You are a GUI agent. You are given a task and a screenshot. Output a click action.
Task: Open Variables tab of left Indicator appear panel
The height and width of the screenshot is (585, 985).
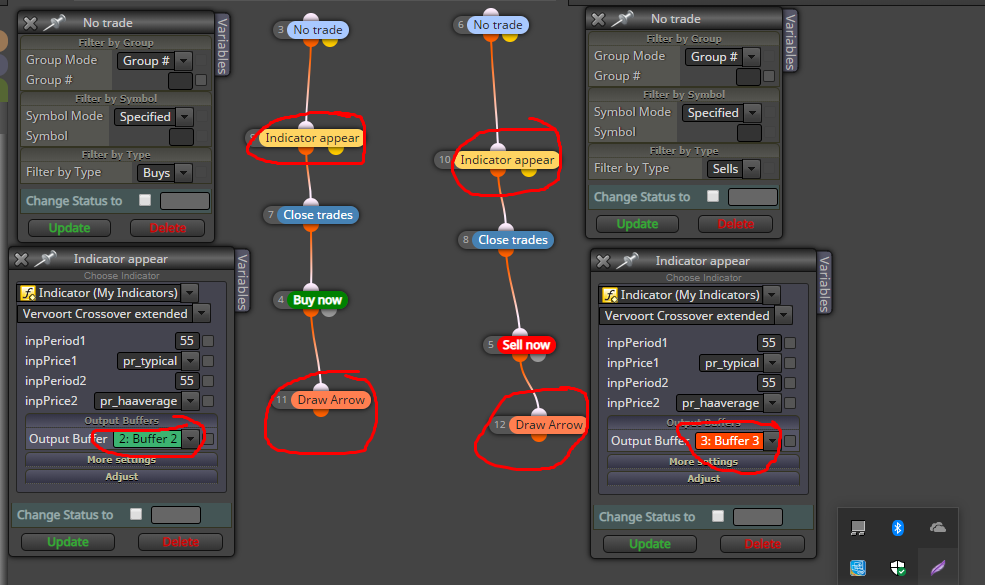pos(242,282)
